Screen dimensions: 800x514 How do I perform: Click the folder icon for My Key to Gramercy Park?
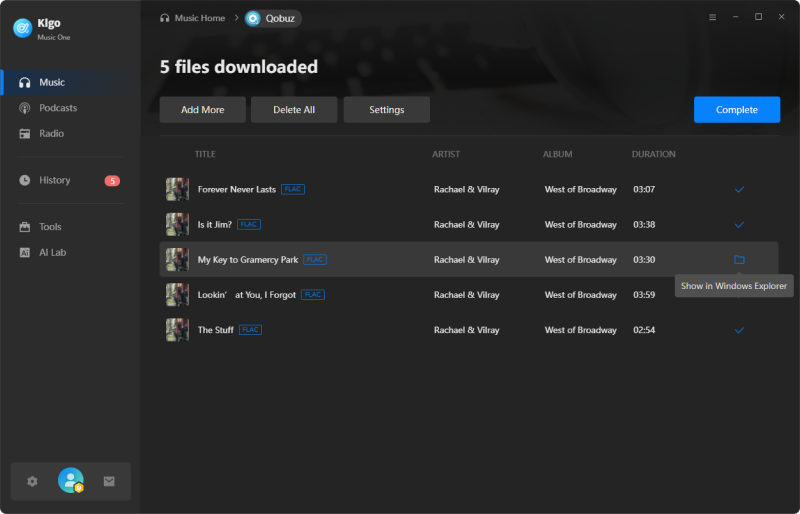[739, 259]
